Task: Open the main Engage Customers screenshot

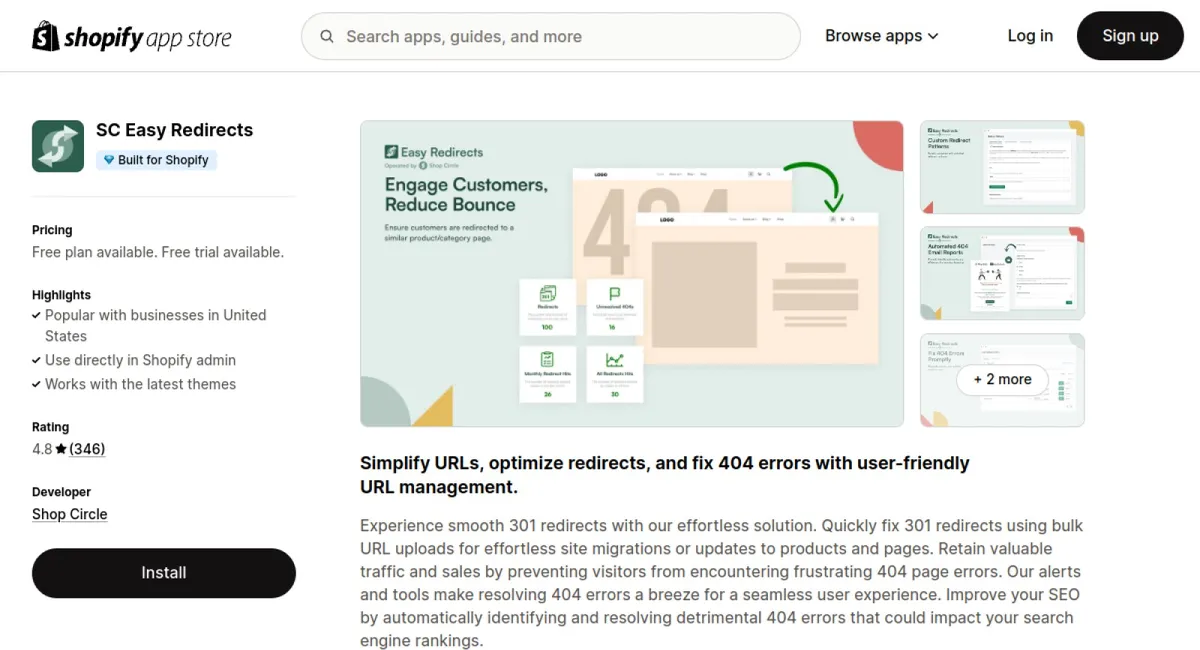Action: (632, 274)
